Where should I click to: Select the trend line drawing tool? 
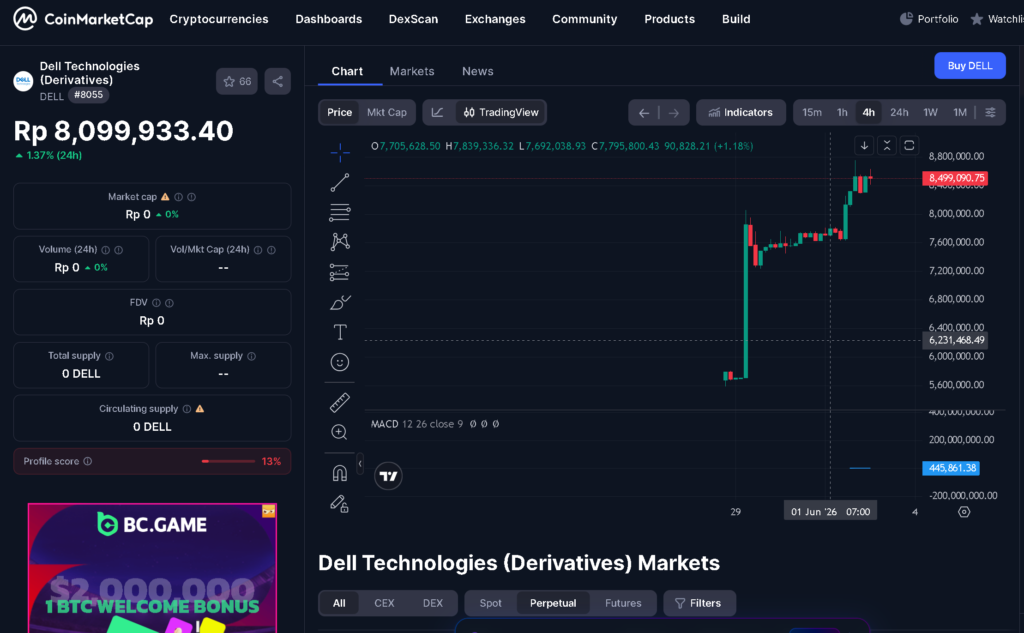point(340,182)
